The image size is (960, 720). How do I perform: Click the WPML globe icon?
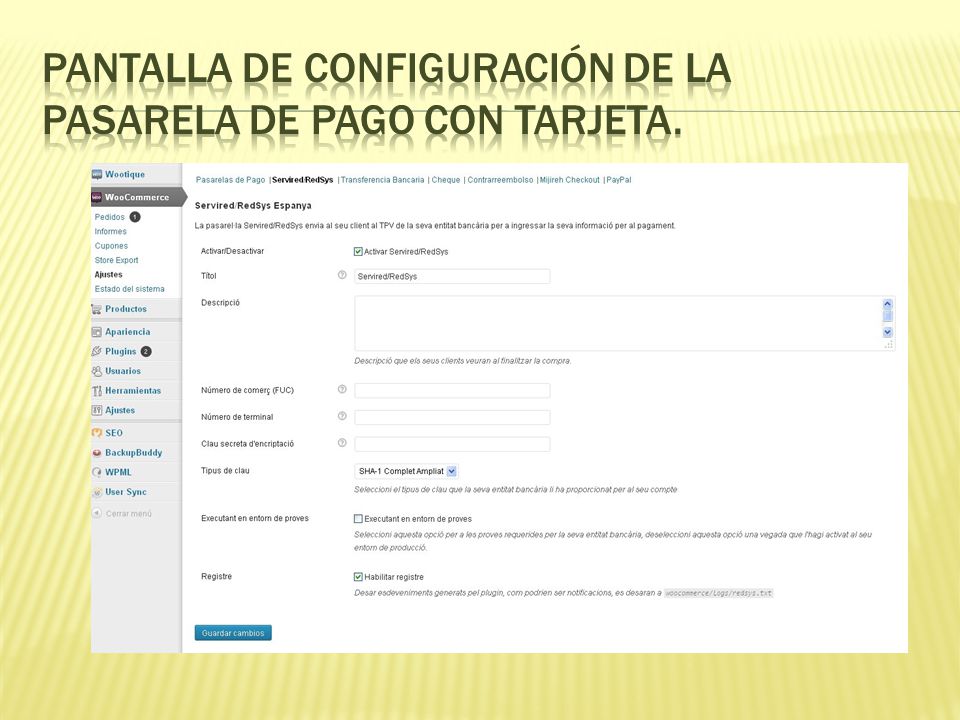pos(97,473)
